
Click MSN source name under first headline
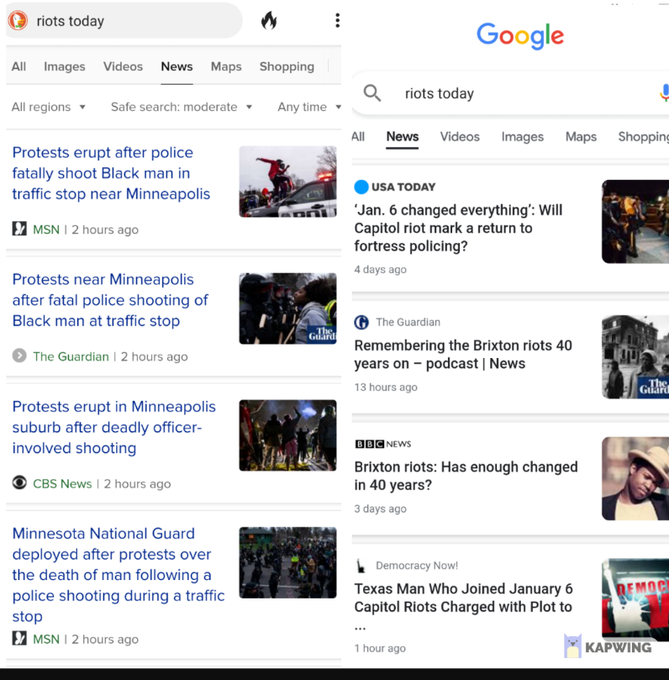pos(46,229)
